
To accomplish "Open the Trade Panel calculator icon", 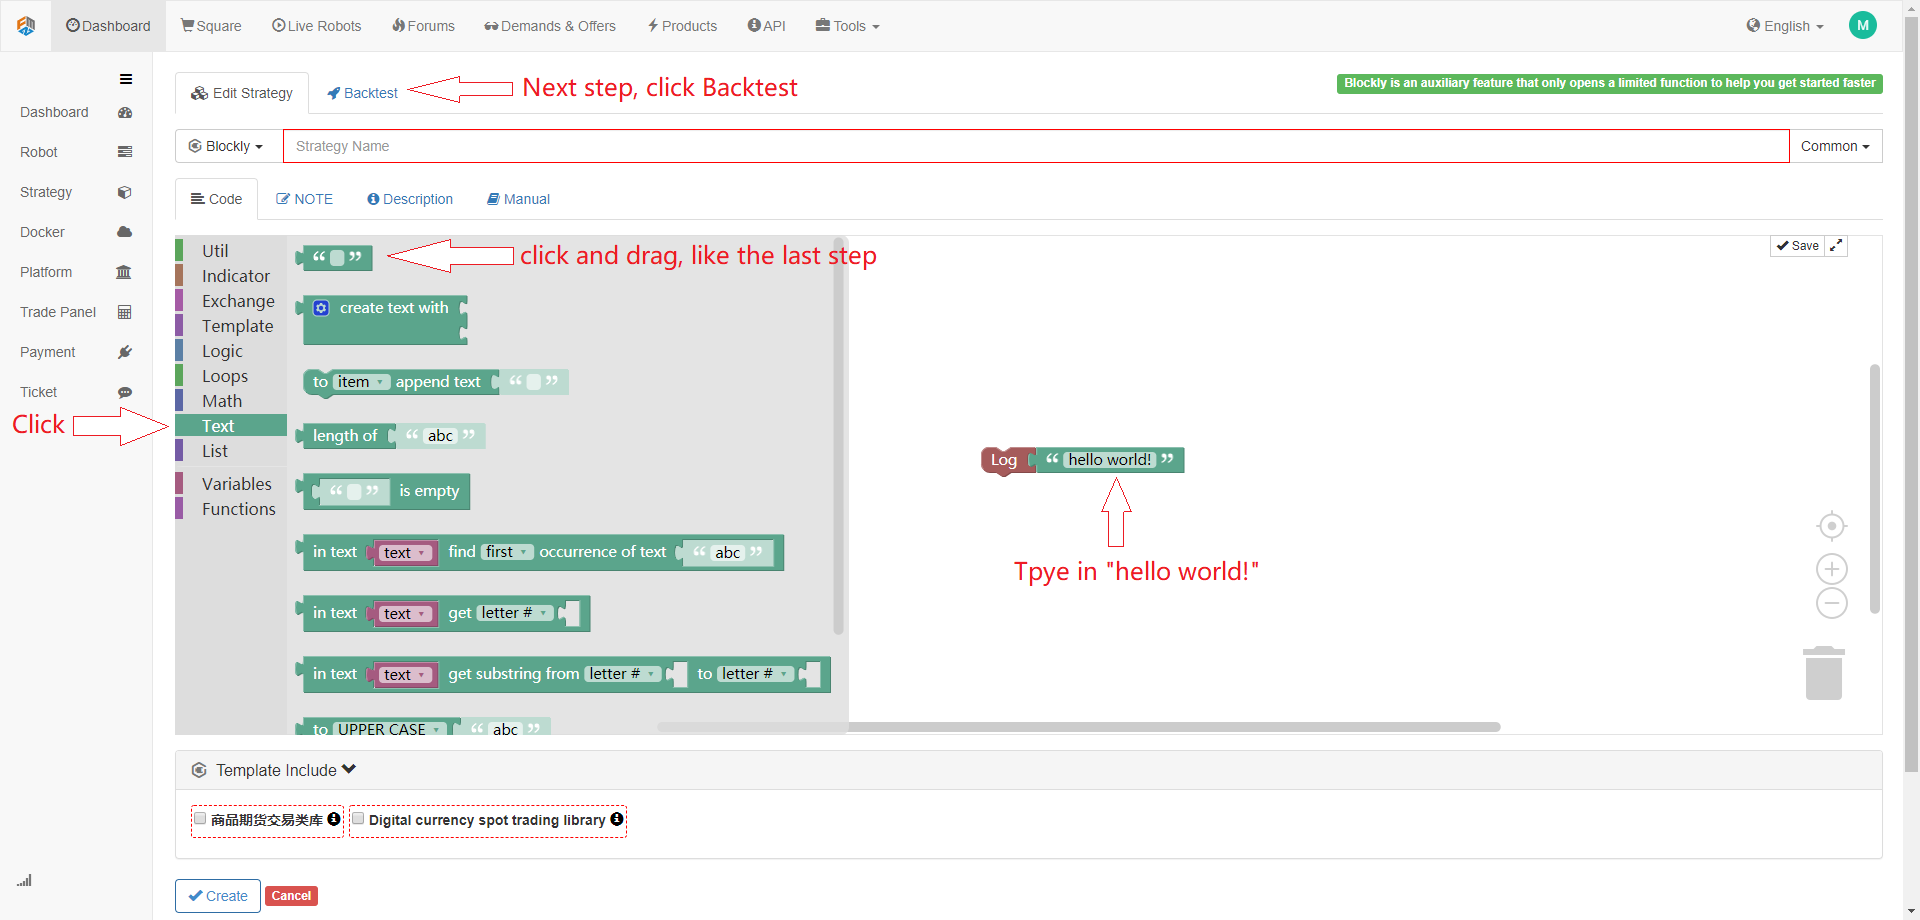I will [x=125, y=312].
